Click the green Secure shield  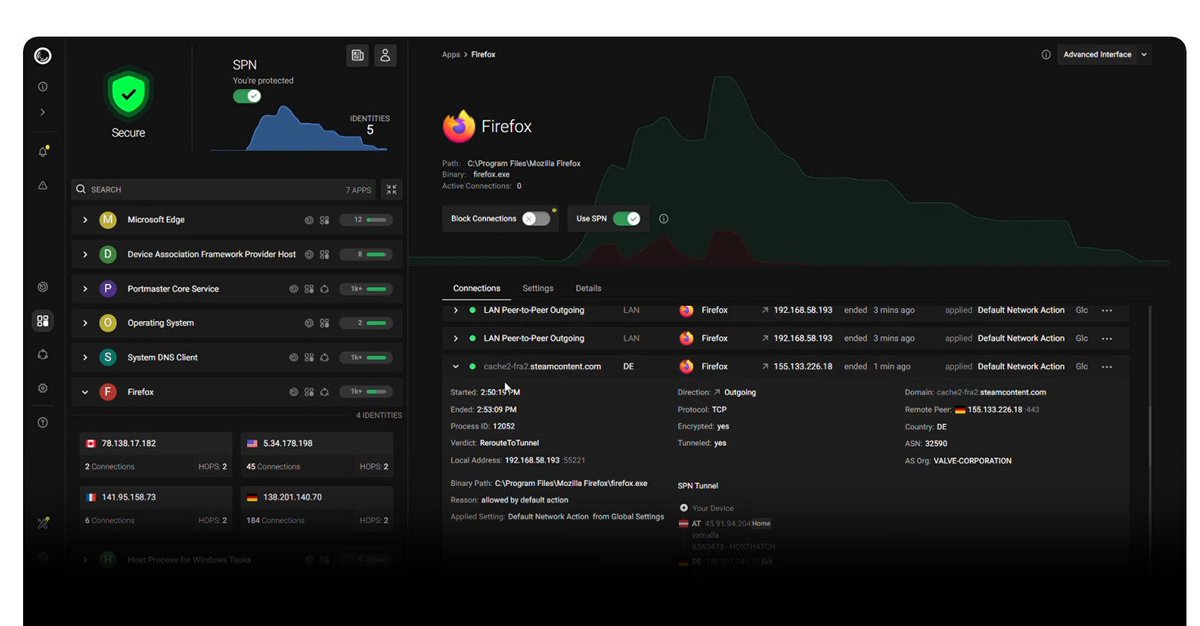pos(127,95)
